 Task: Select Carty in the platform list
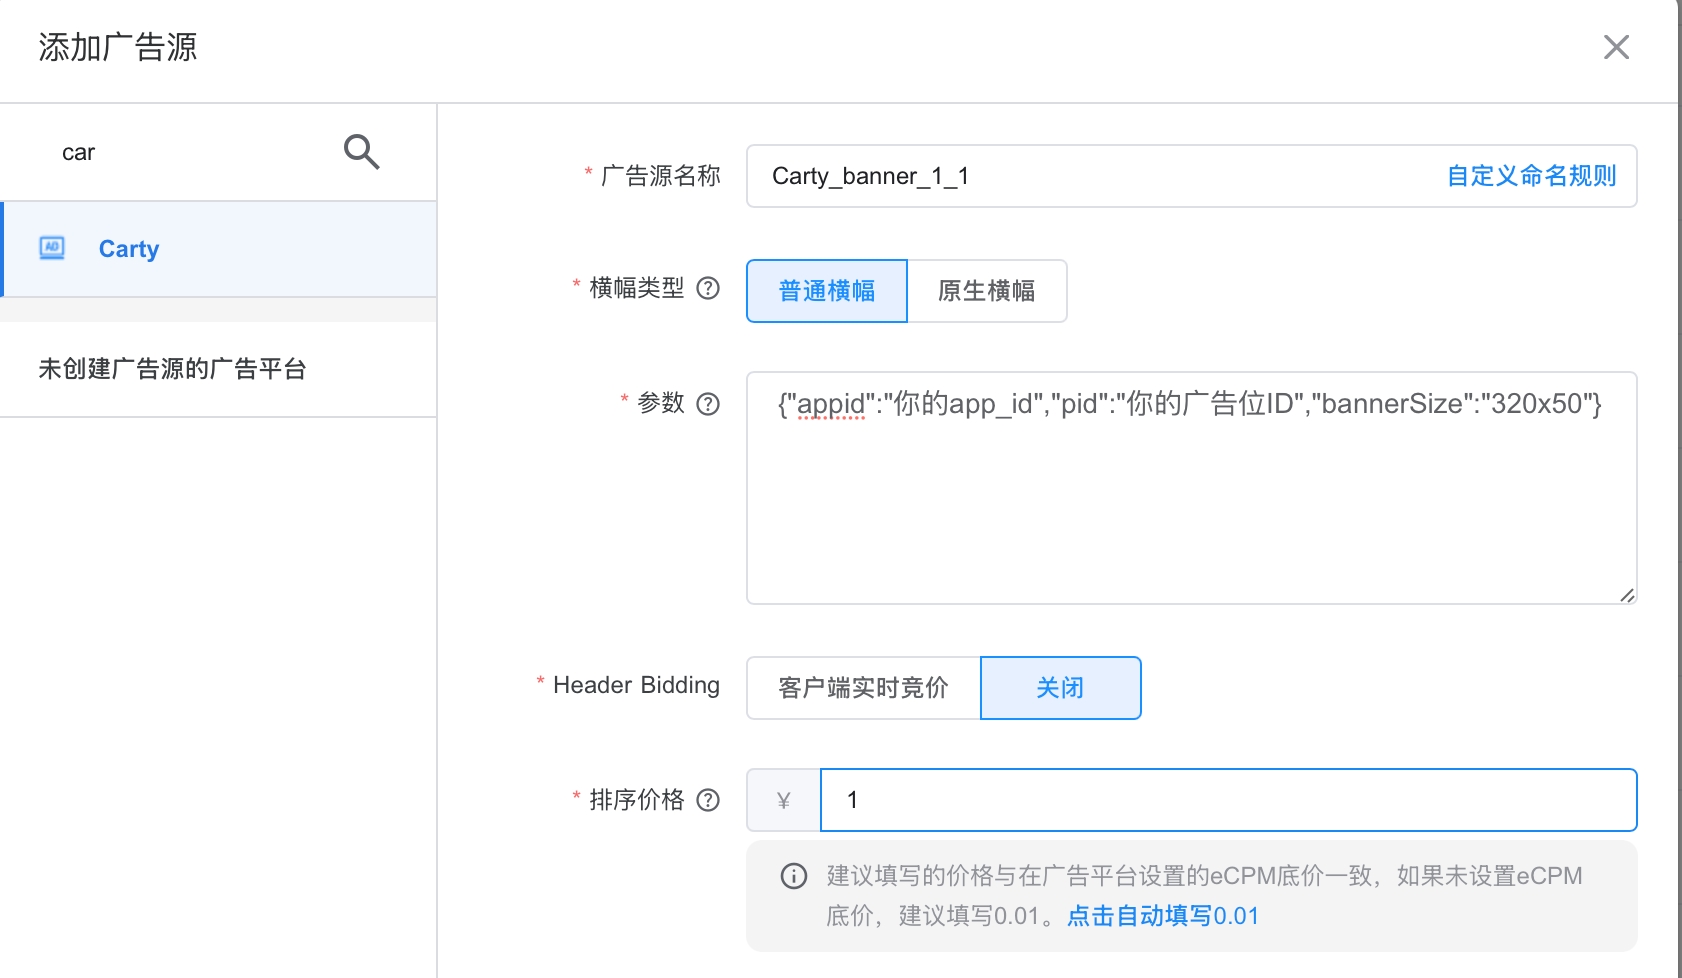click(129, 249)
